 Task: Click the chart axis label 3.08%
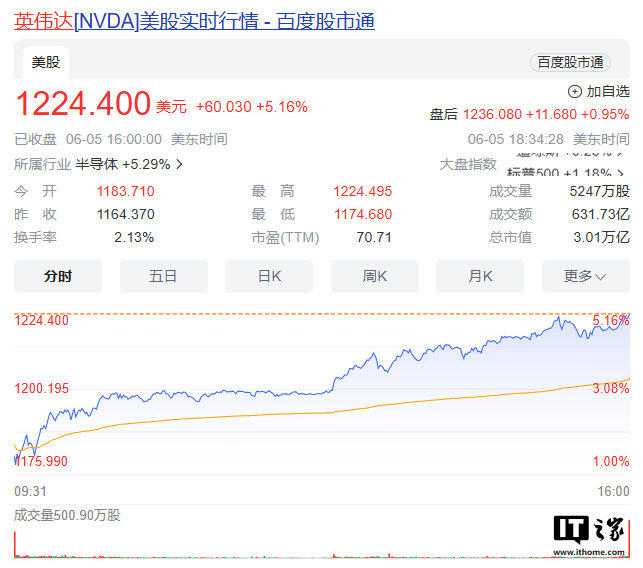point(611,389)
